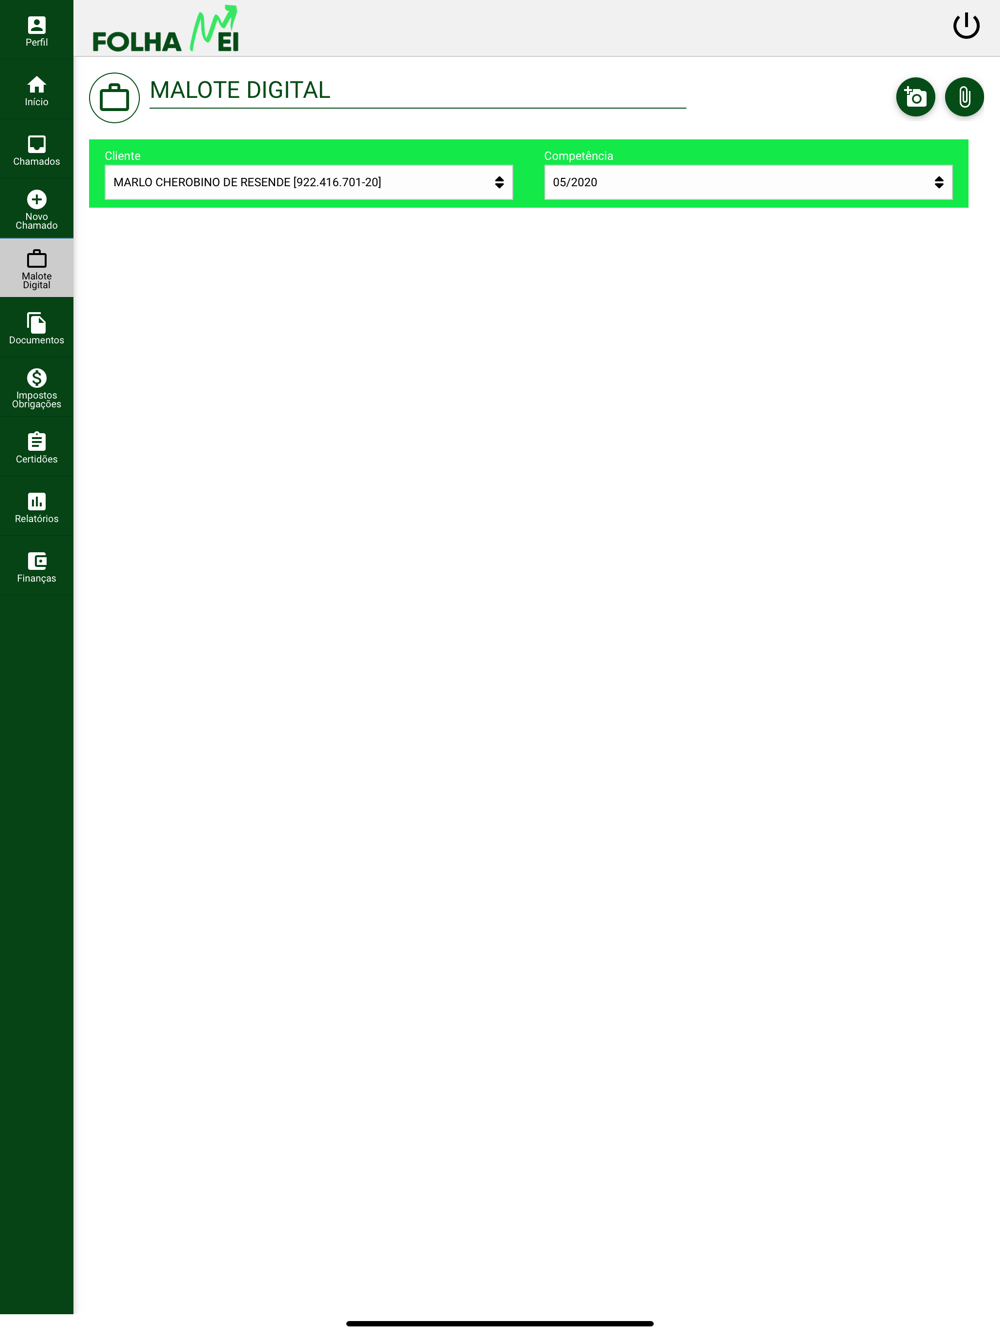
Task: Open the Competência dropdown showing 05/2020
Action: point(748,182)
